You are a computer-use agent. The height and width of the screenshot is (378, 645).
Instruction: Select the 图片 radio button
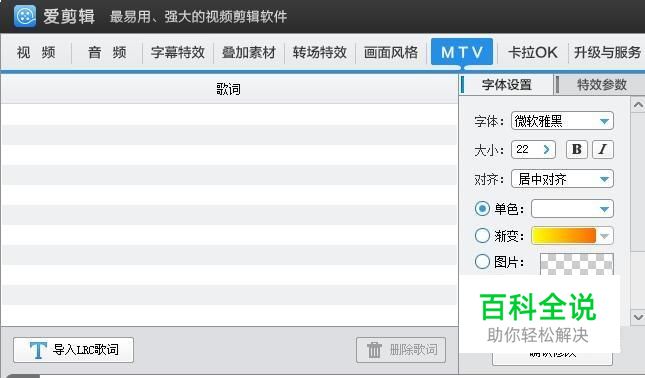click(x=482, y=261)
